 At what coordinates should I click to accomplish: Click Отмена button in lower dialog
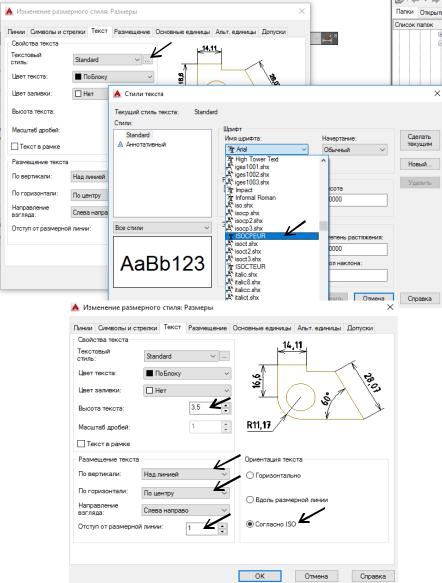[x=316, y=576]
